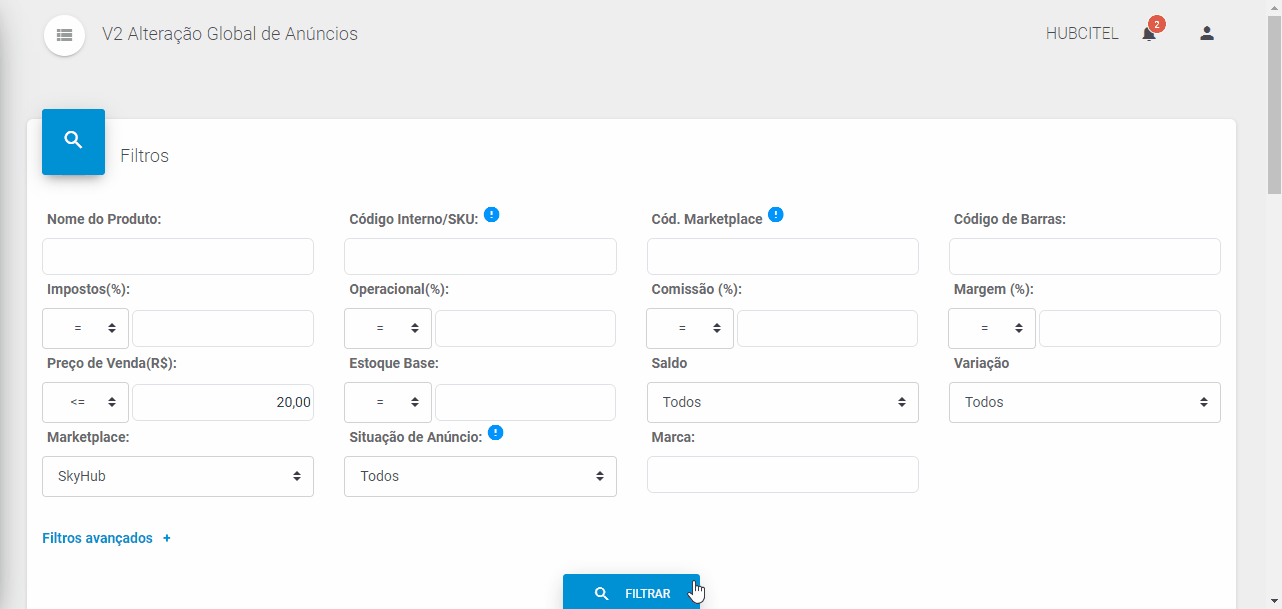Click the blue Filtros search icon tile

[73, 142]
